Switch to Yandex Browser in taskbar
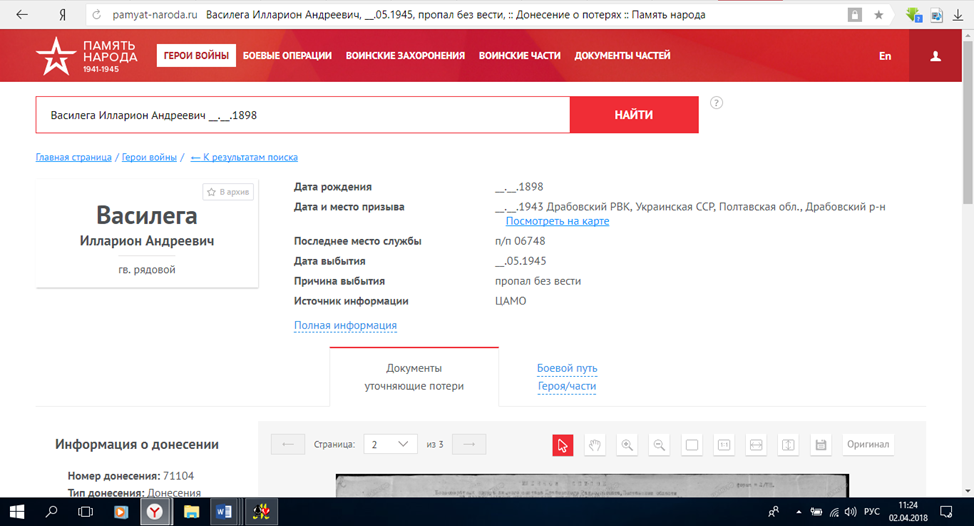 [155, 512]
